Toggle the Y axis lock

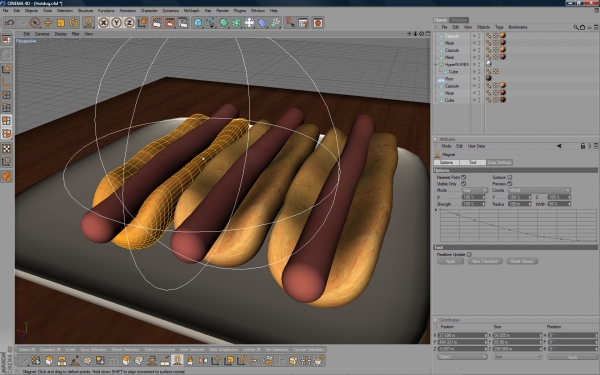tap(116, 23)
